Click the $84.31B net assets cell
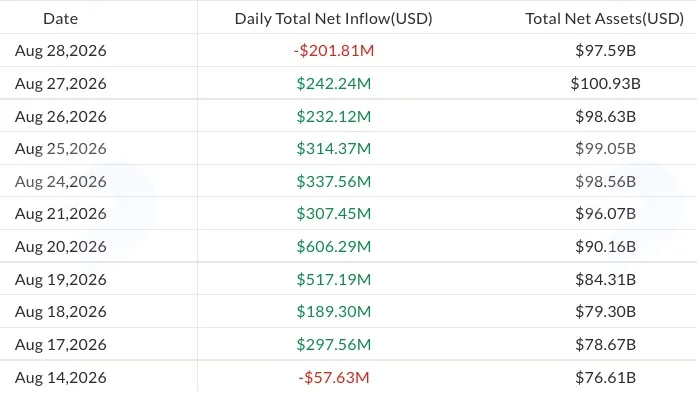The height and width of the screenshot is (399, 697). click(x=605, y=279)
